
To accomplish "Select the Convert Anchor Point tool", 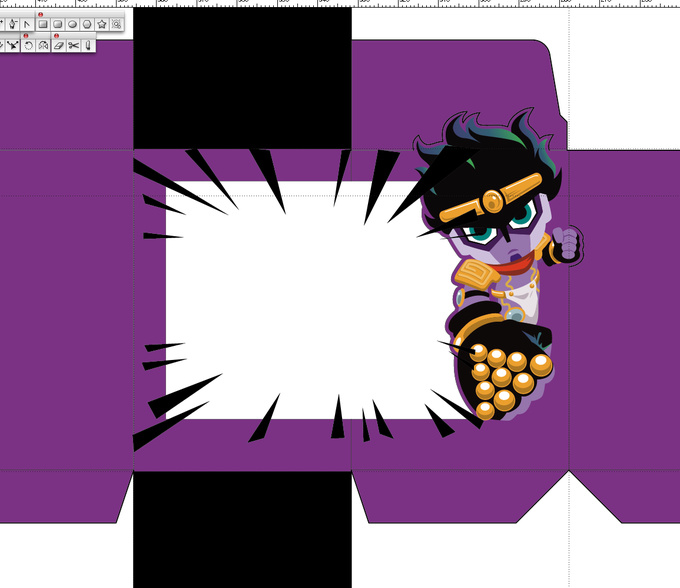I will (x=27, y=24).
